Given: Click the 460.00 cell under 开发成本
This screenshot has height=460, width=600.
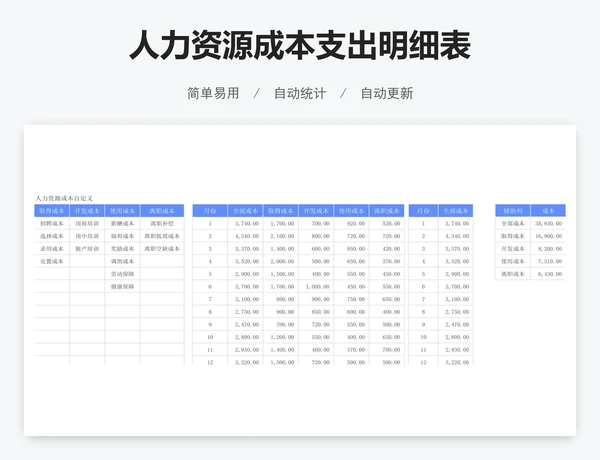Looking at the screenshot, I should pos(316,350).
